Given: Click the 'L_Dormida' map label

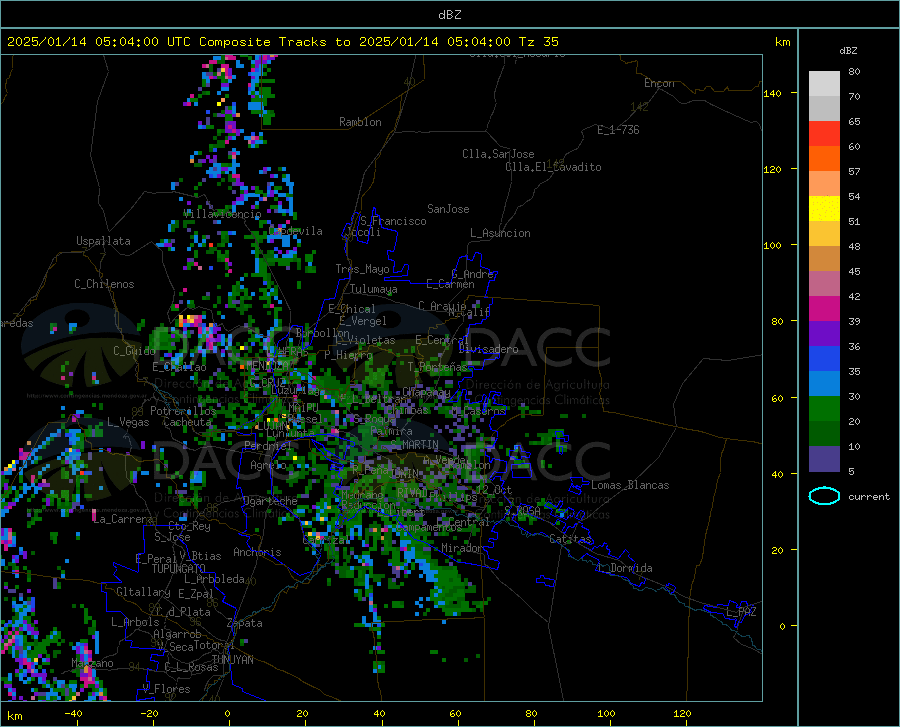Looking at the screenshot, I should tap(624, 568).
